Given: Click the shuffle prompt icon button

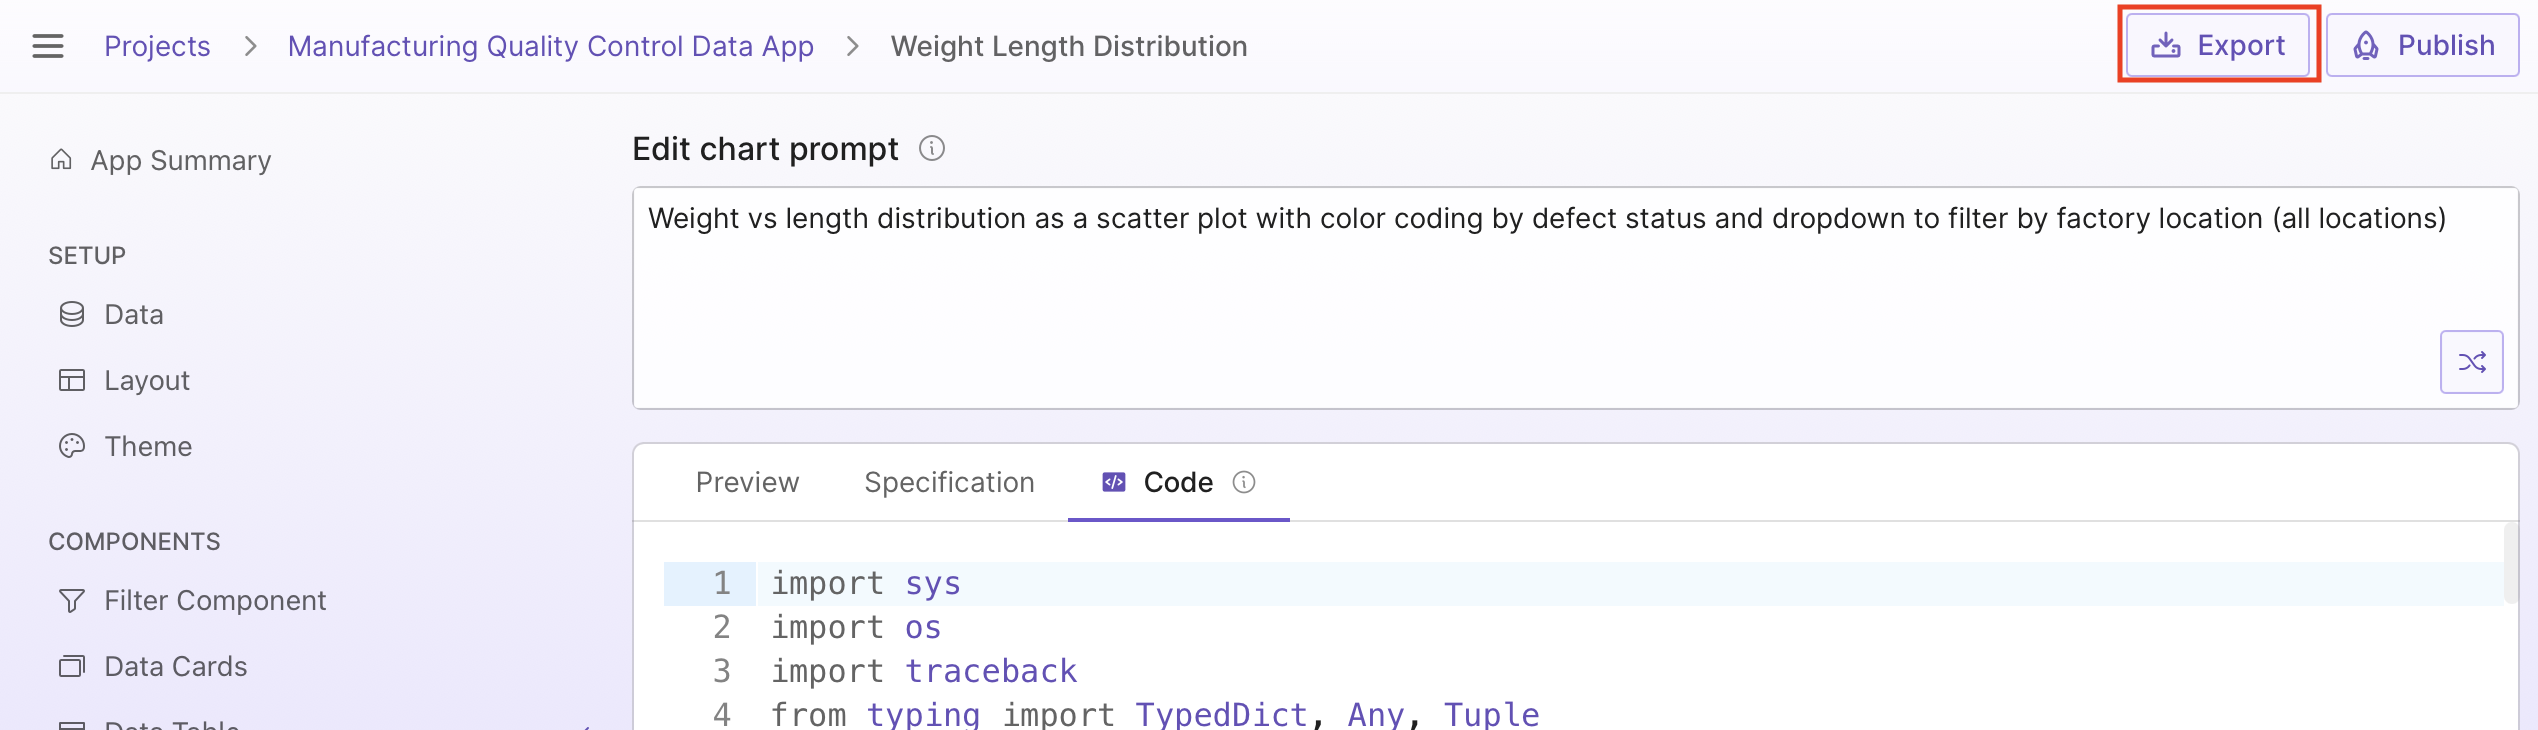Looking at the screenshot, I should point(2471,362).
